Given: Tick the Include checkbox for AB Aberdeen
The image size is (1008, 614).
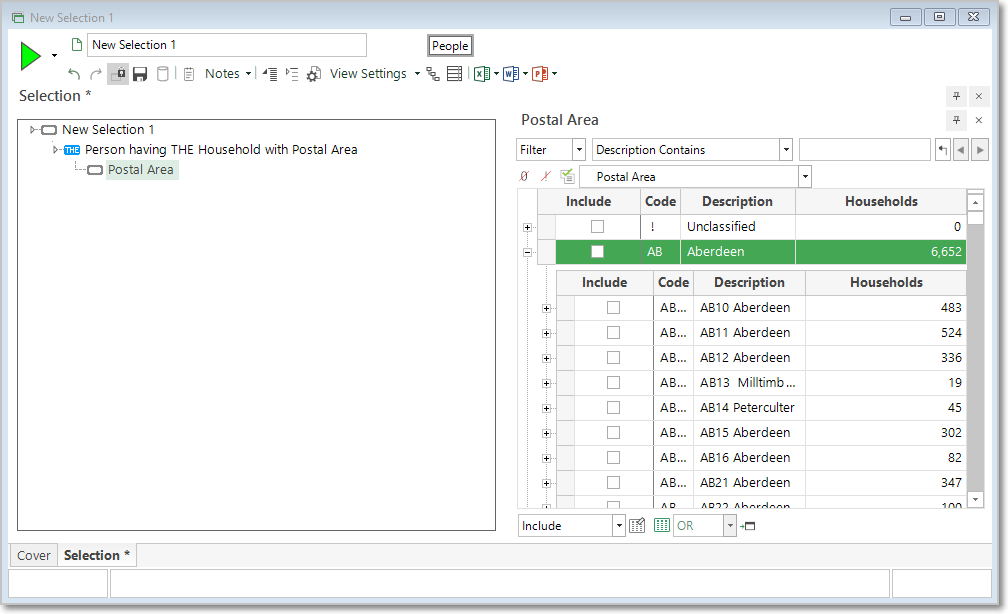Looking at the screenshot, I should [597, 251].
